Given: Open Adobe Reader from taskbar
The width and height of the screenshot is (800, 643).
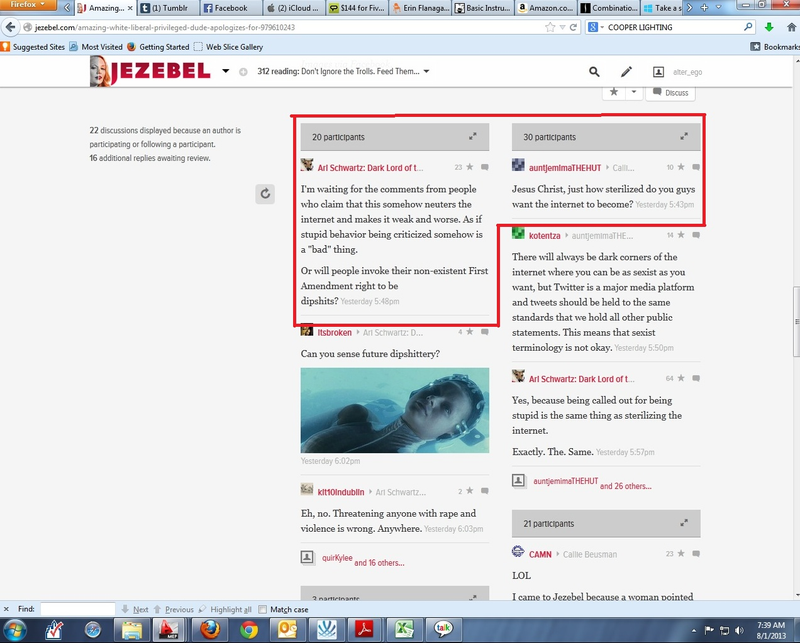Looking at the screenshot, I should click(x=364, y=630).
